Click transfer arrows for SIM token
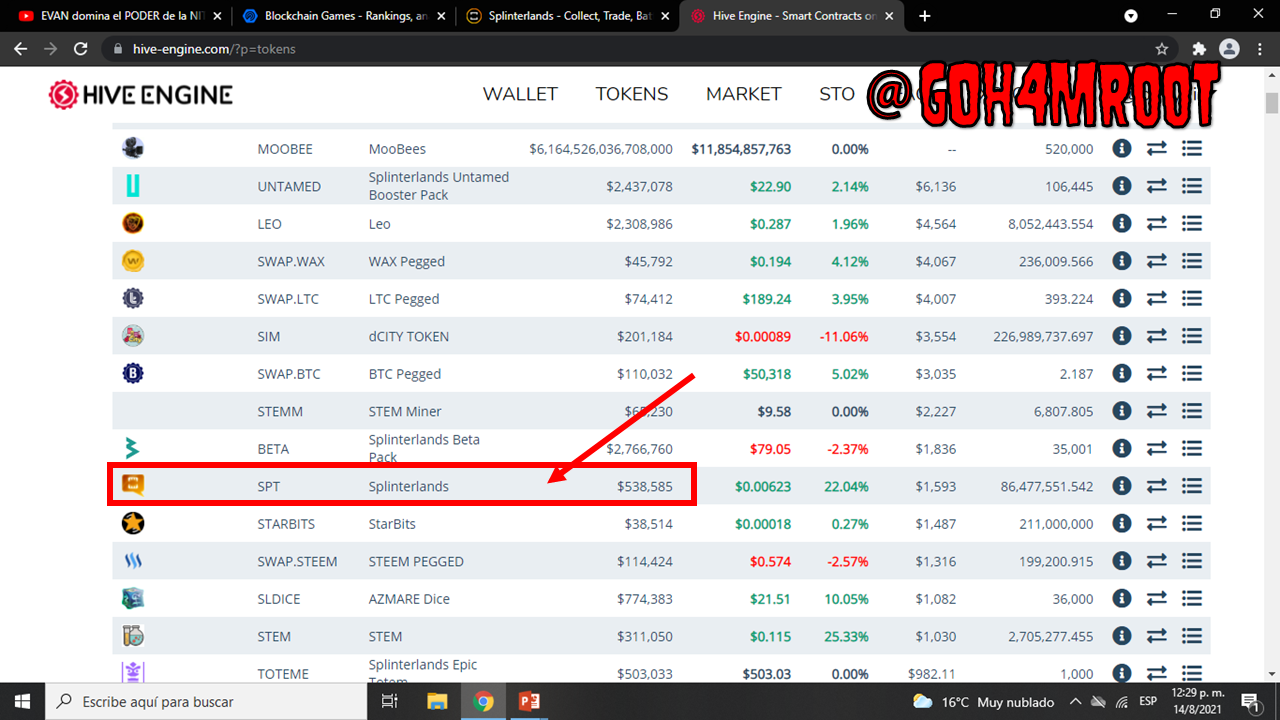1280x720 pixels. 1157,336
